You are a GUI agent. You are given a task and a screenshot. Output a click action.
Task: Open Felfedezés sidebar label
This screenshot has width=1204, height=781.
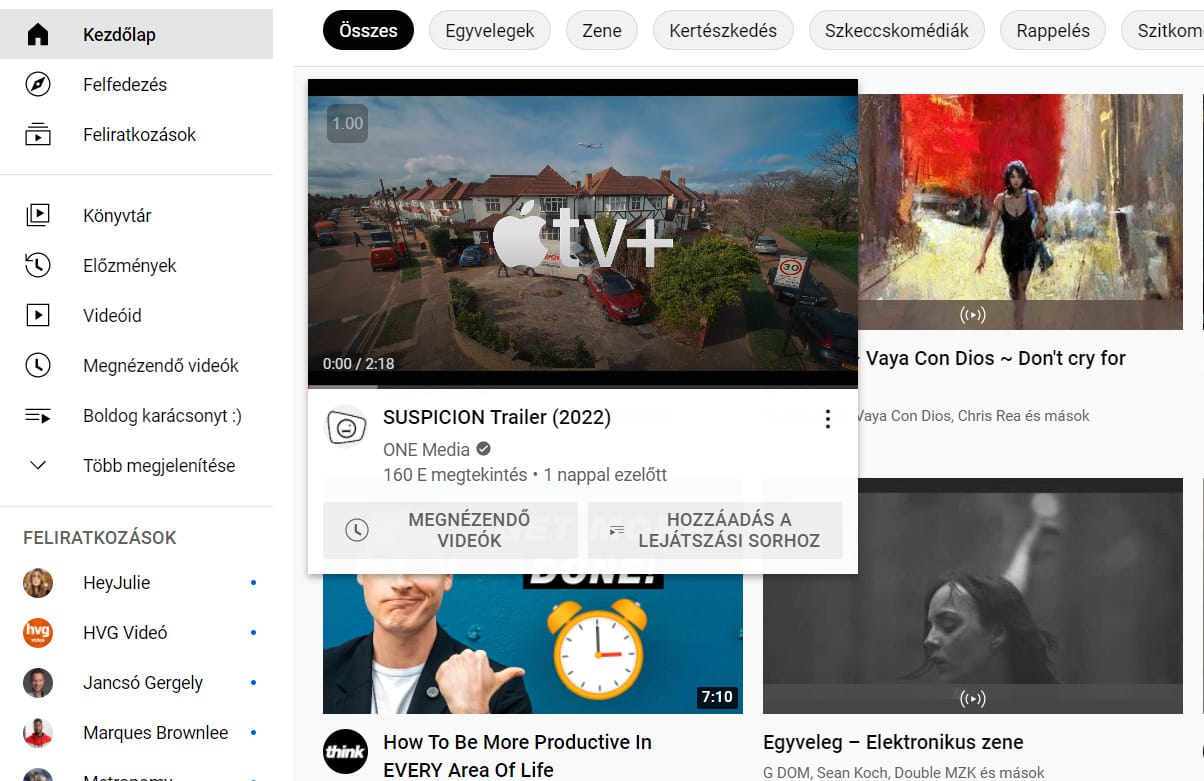tap(125, 85)
